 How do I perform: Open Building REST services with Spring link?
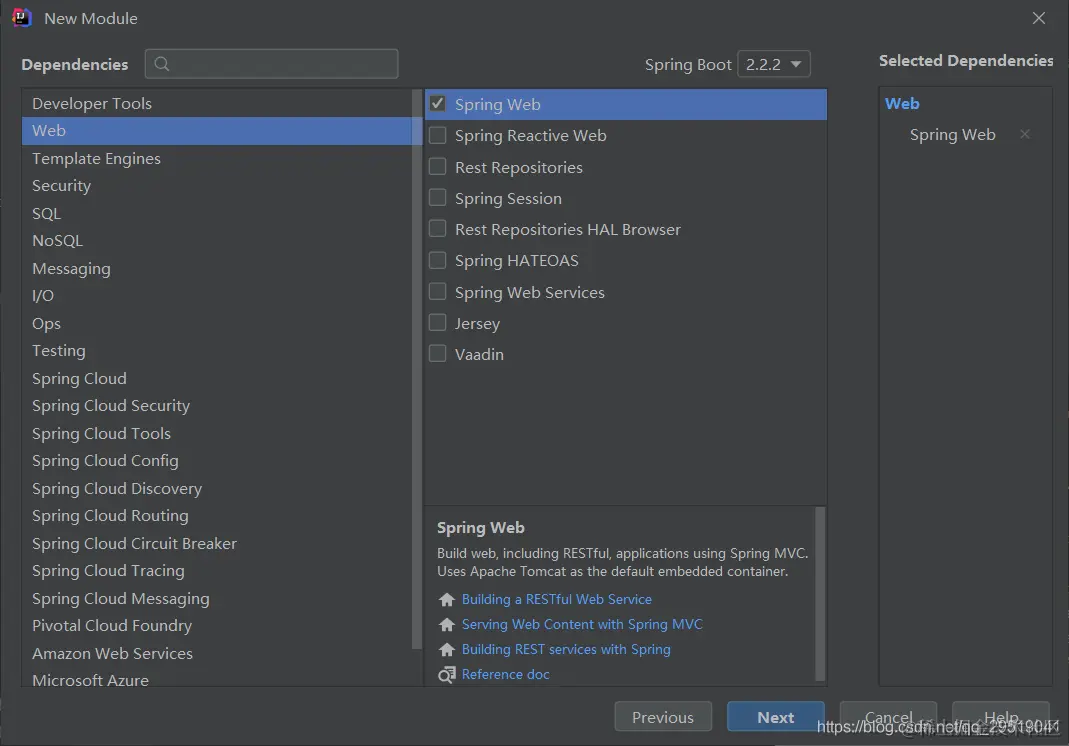(566, 650)
